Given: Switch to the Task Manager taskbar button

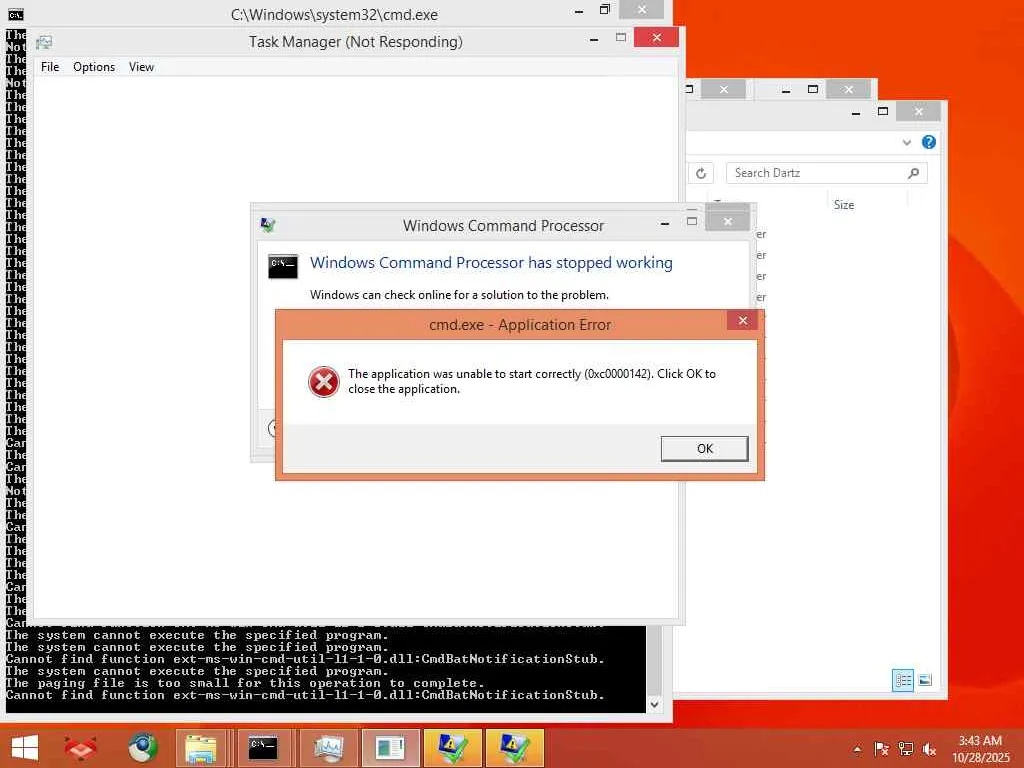Looking at the screenshot, I should (328, 748).
